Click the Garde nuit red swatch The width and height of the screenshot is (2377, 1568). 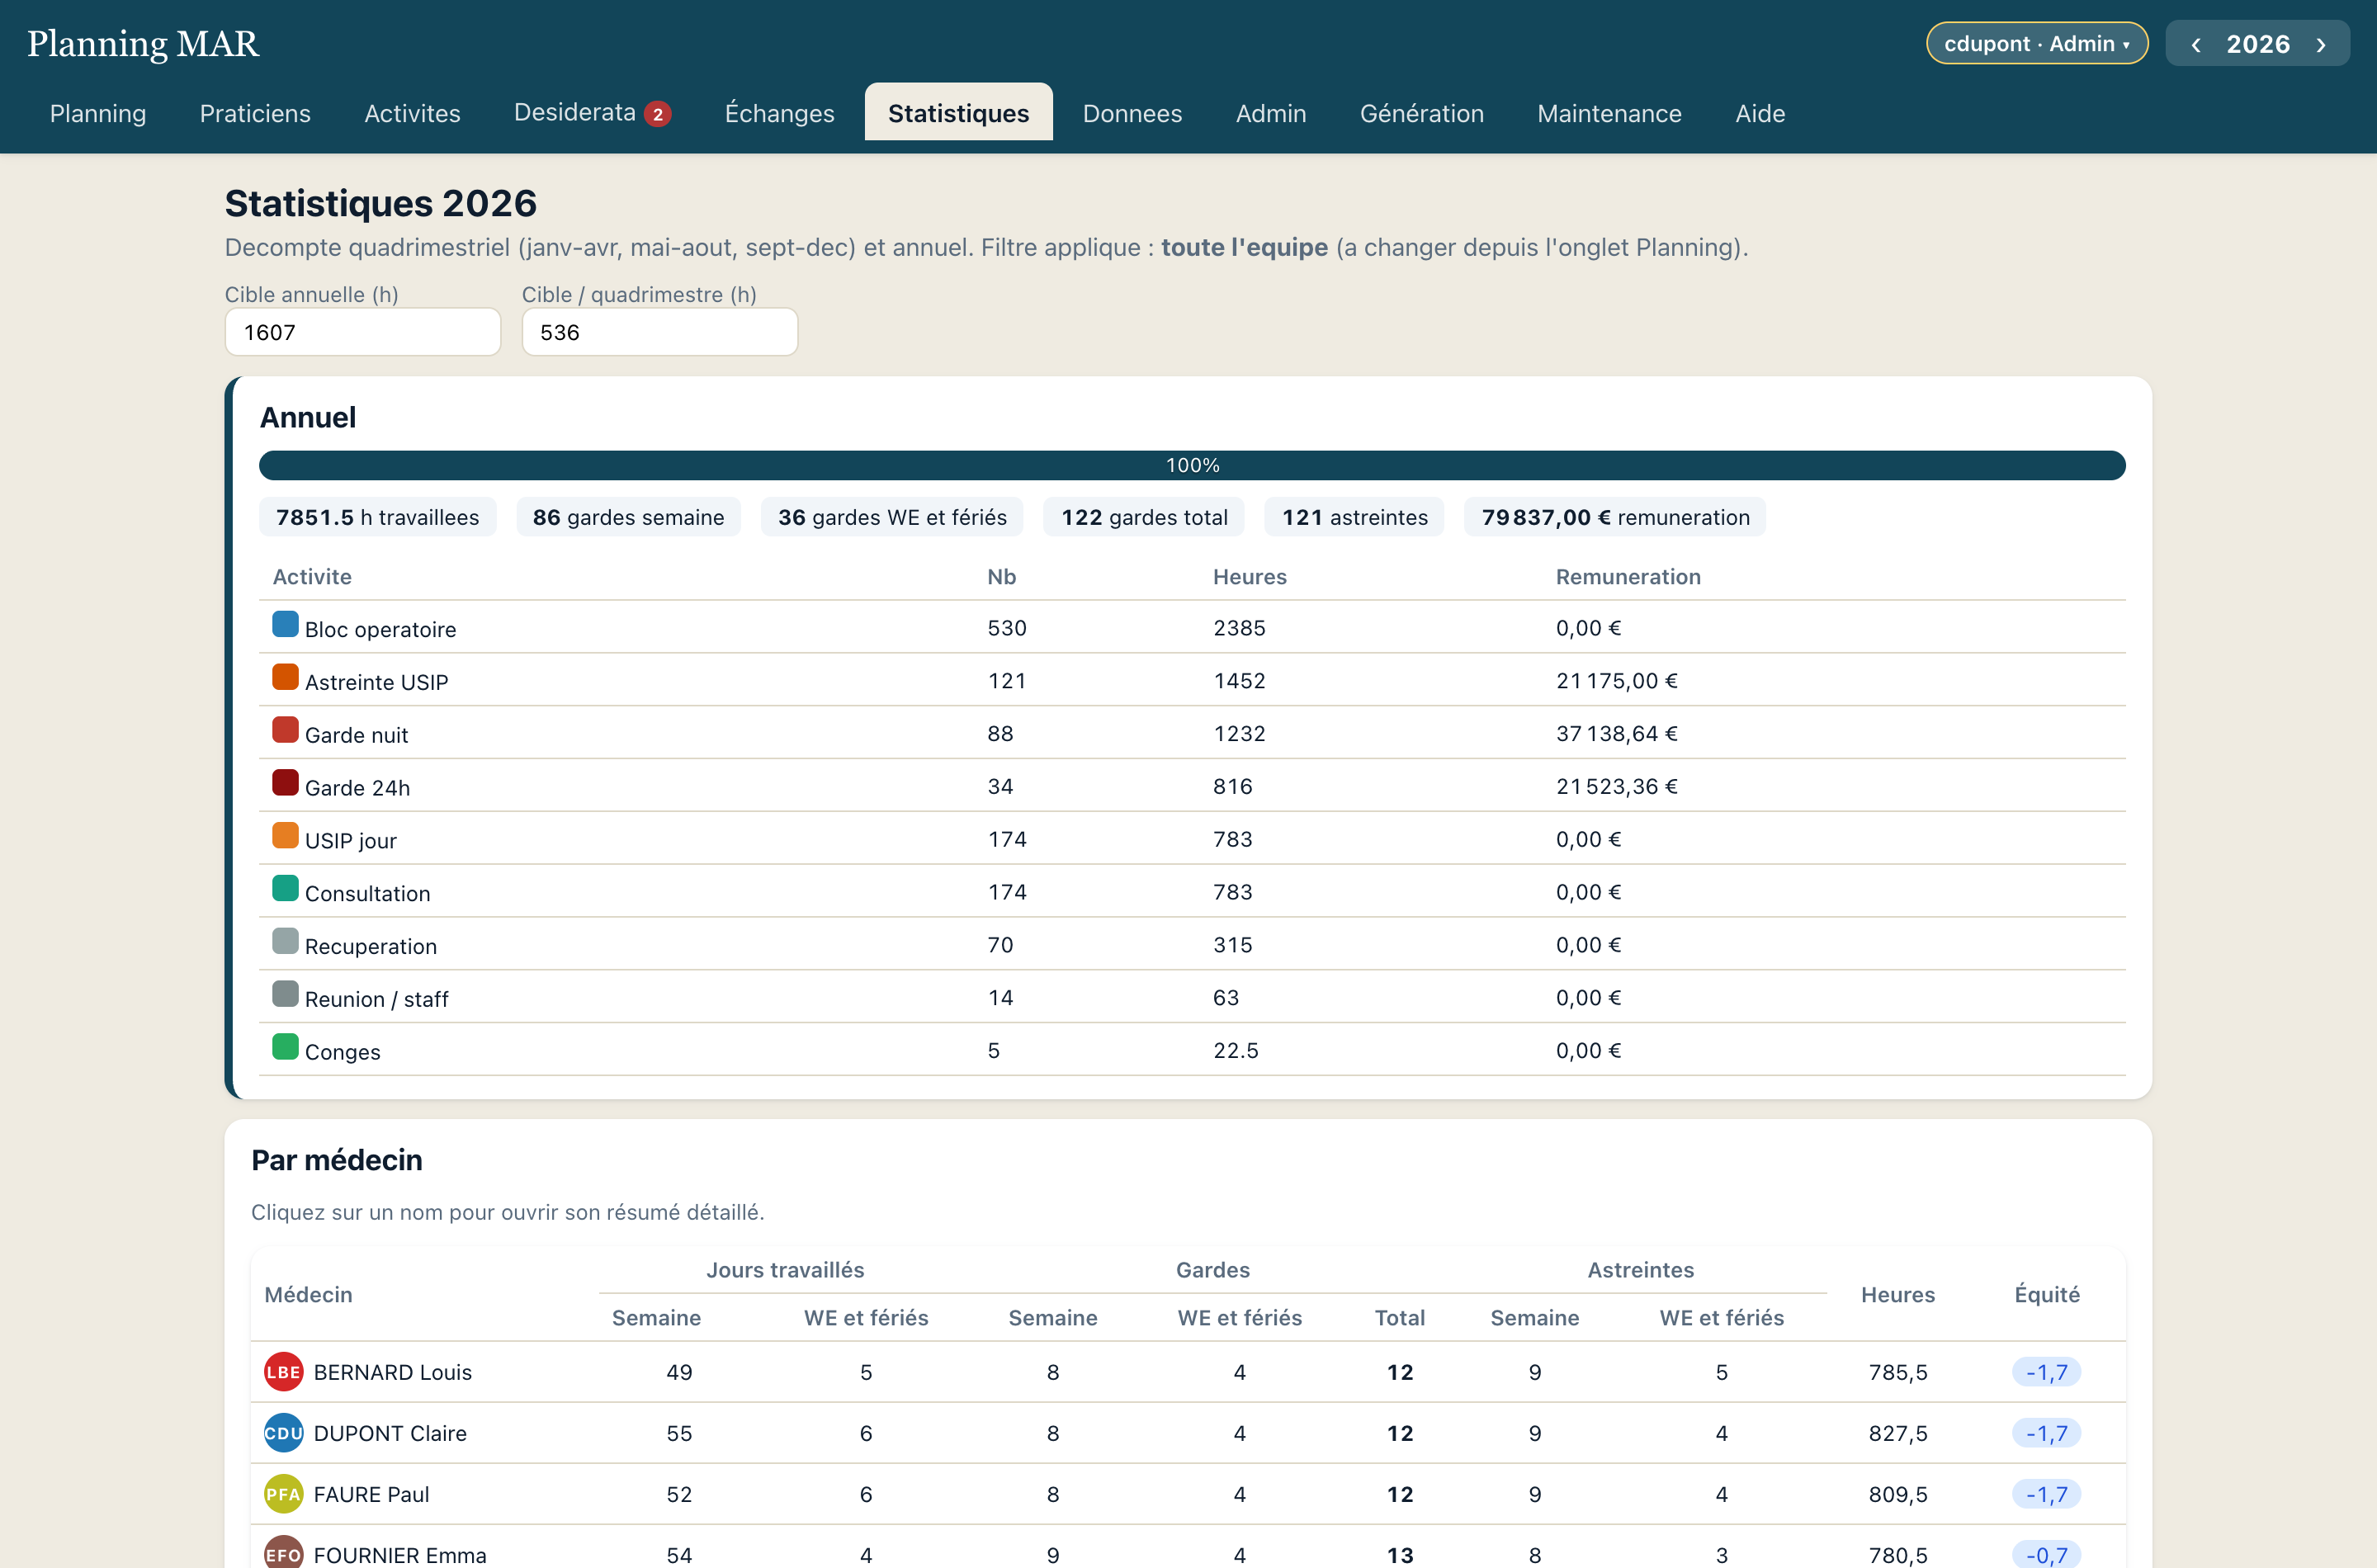285,731
